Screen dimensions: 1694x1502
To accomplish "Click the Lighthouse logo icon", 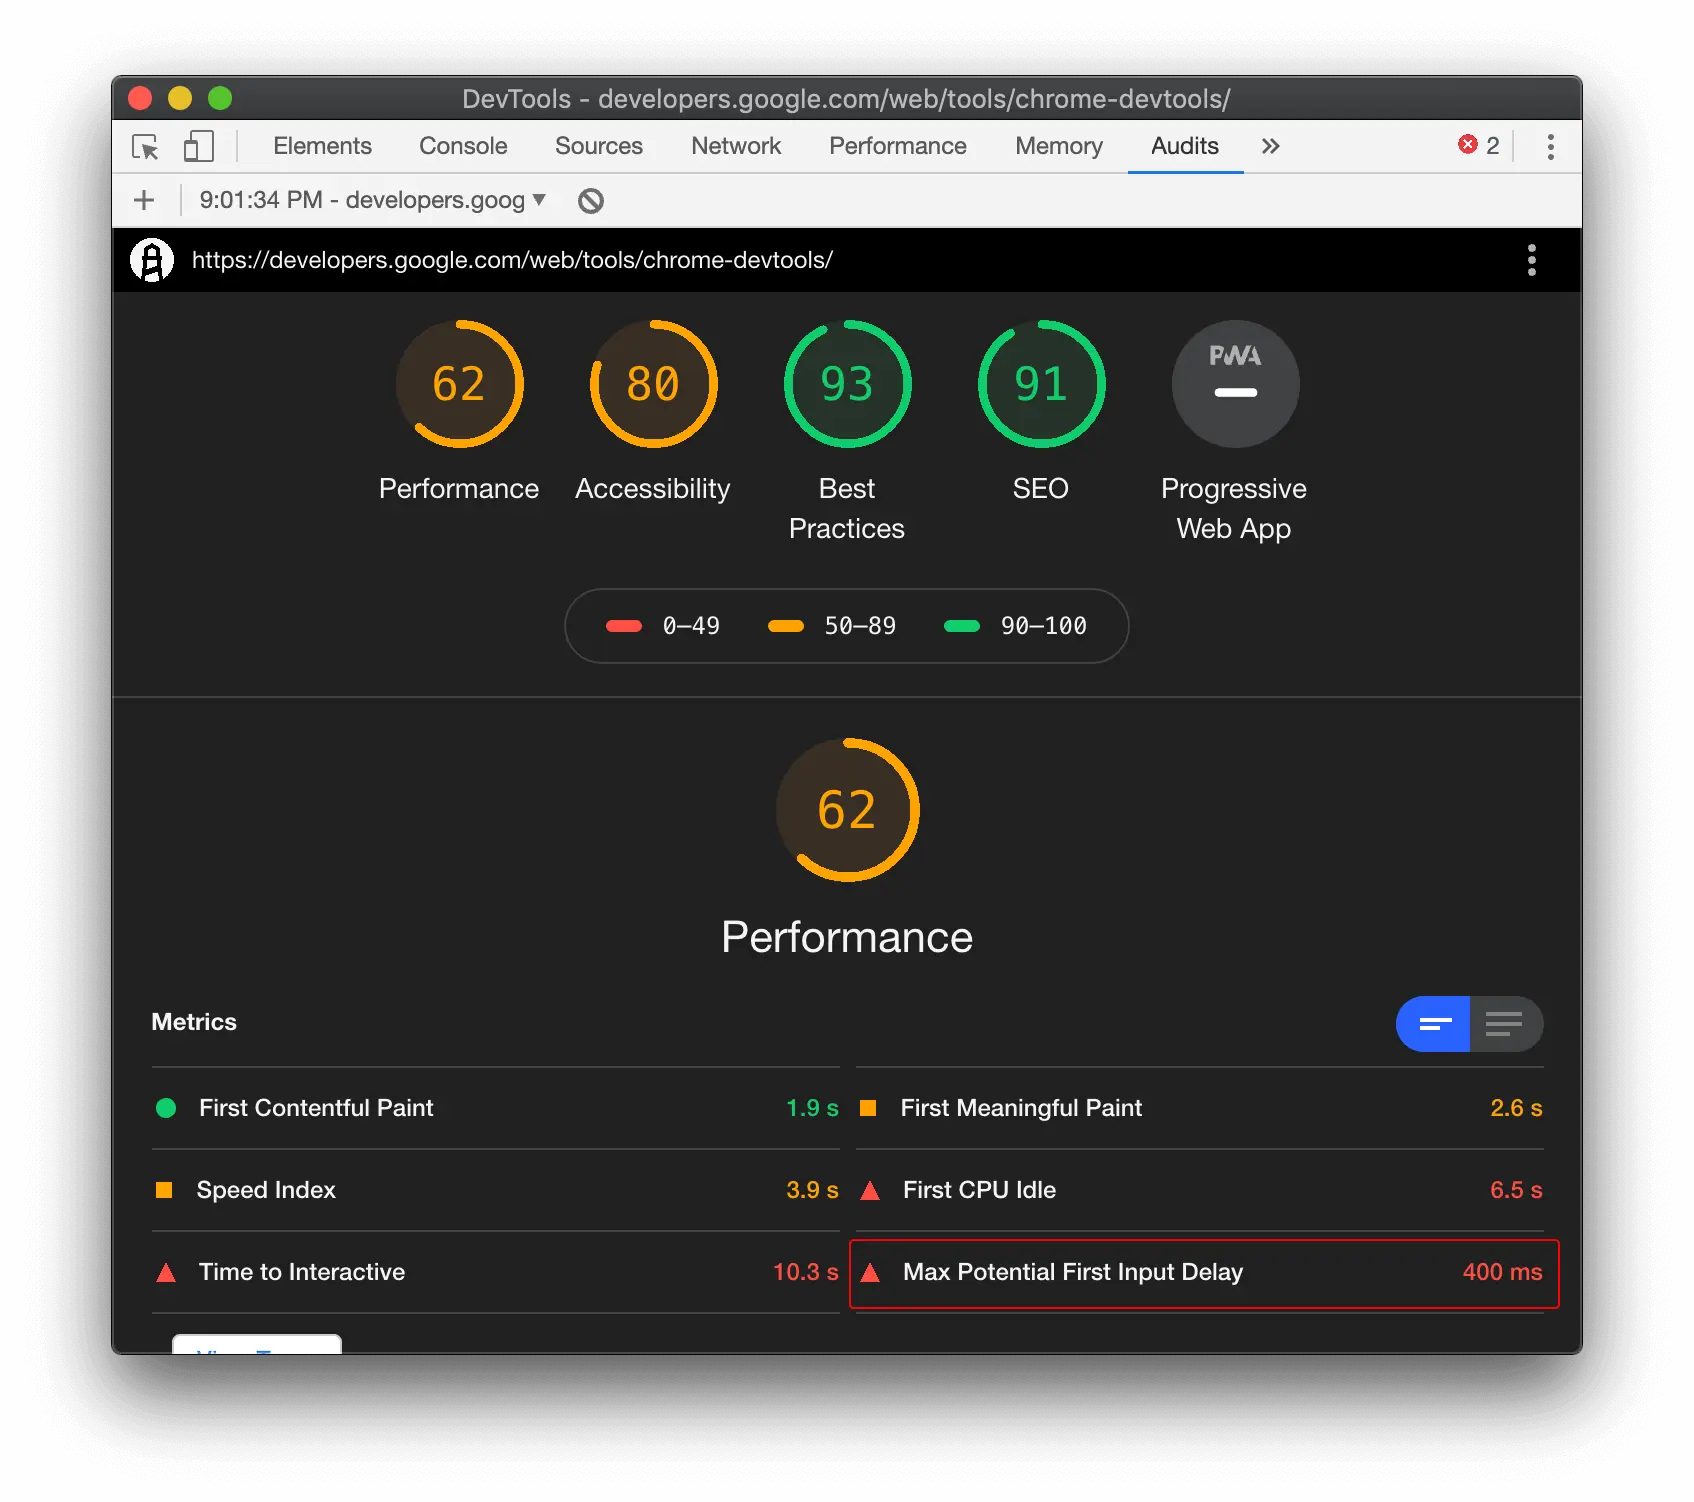I will coord(152,260).
